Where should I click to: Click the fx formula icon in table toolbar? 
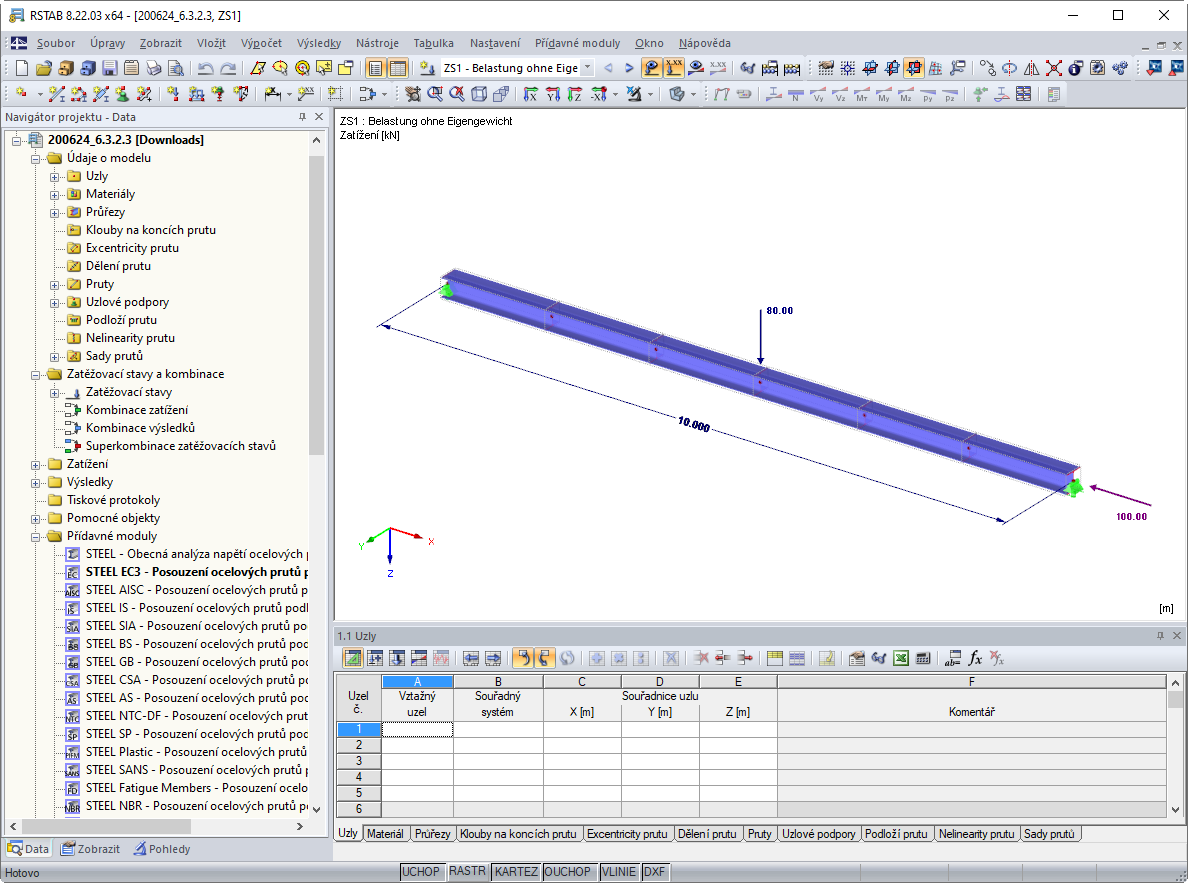click(x=975, y=658)
